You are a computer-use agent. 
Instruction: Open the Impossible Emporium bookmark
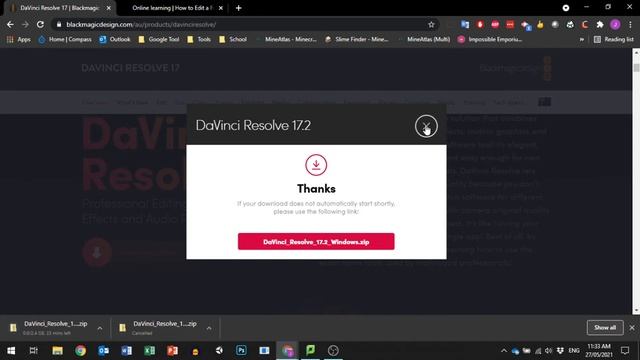(490, 39)
